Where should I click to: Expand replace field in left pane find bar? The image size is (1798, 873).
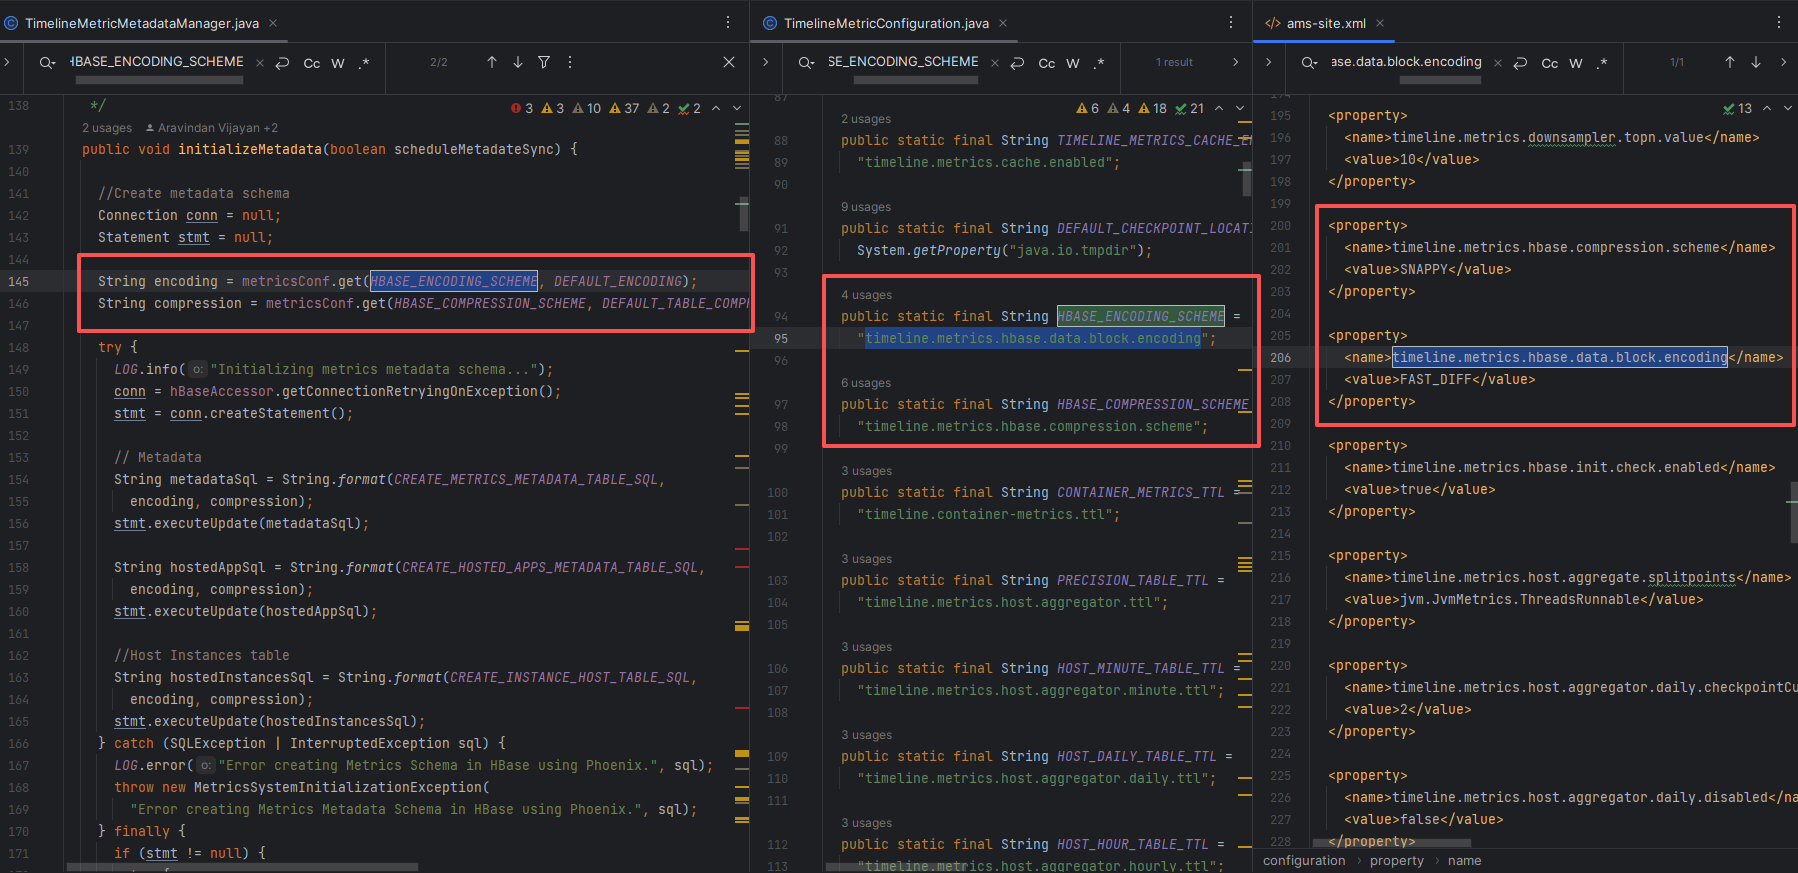[x=7, y=62]
